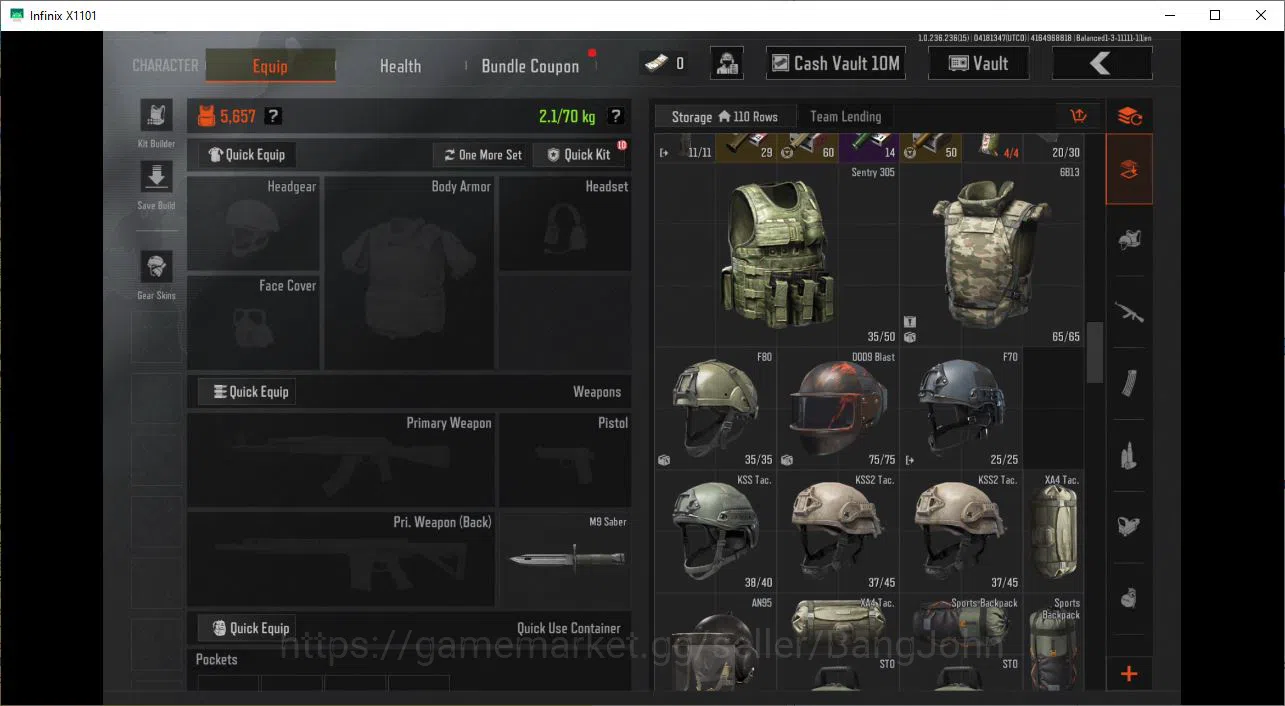This screenshot has width=1285, height=706.
Task: Select the Sentry 305 body armor
Action: [777, 255]
